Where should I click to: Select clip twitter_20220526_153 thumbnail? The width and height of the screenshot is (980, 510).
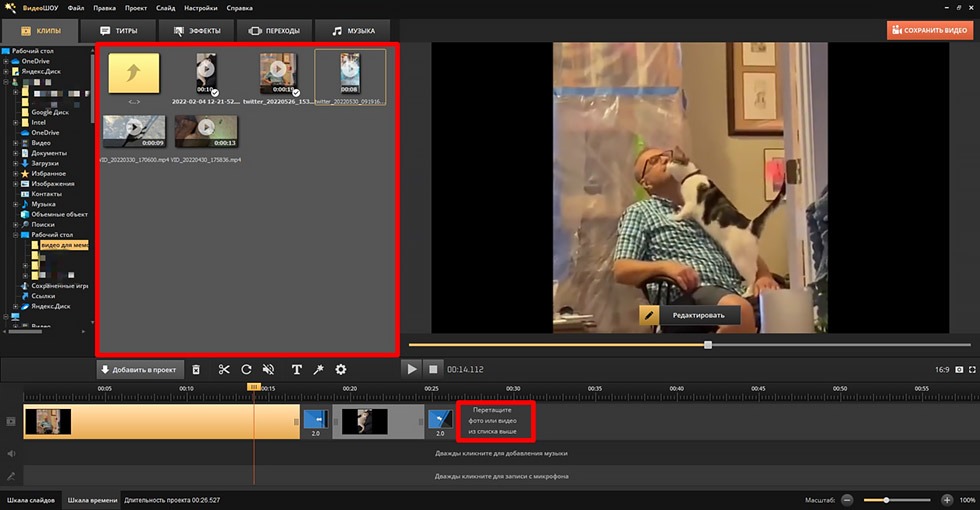tap(279, 74)
